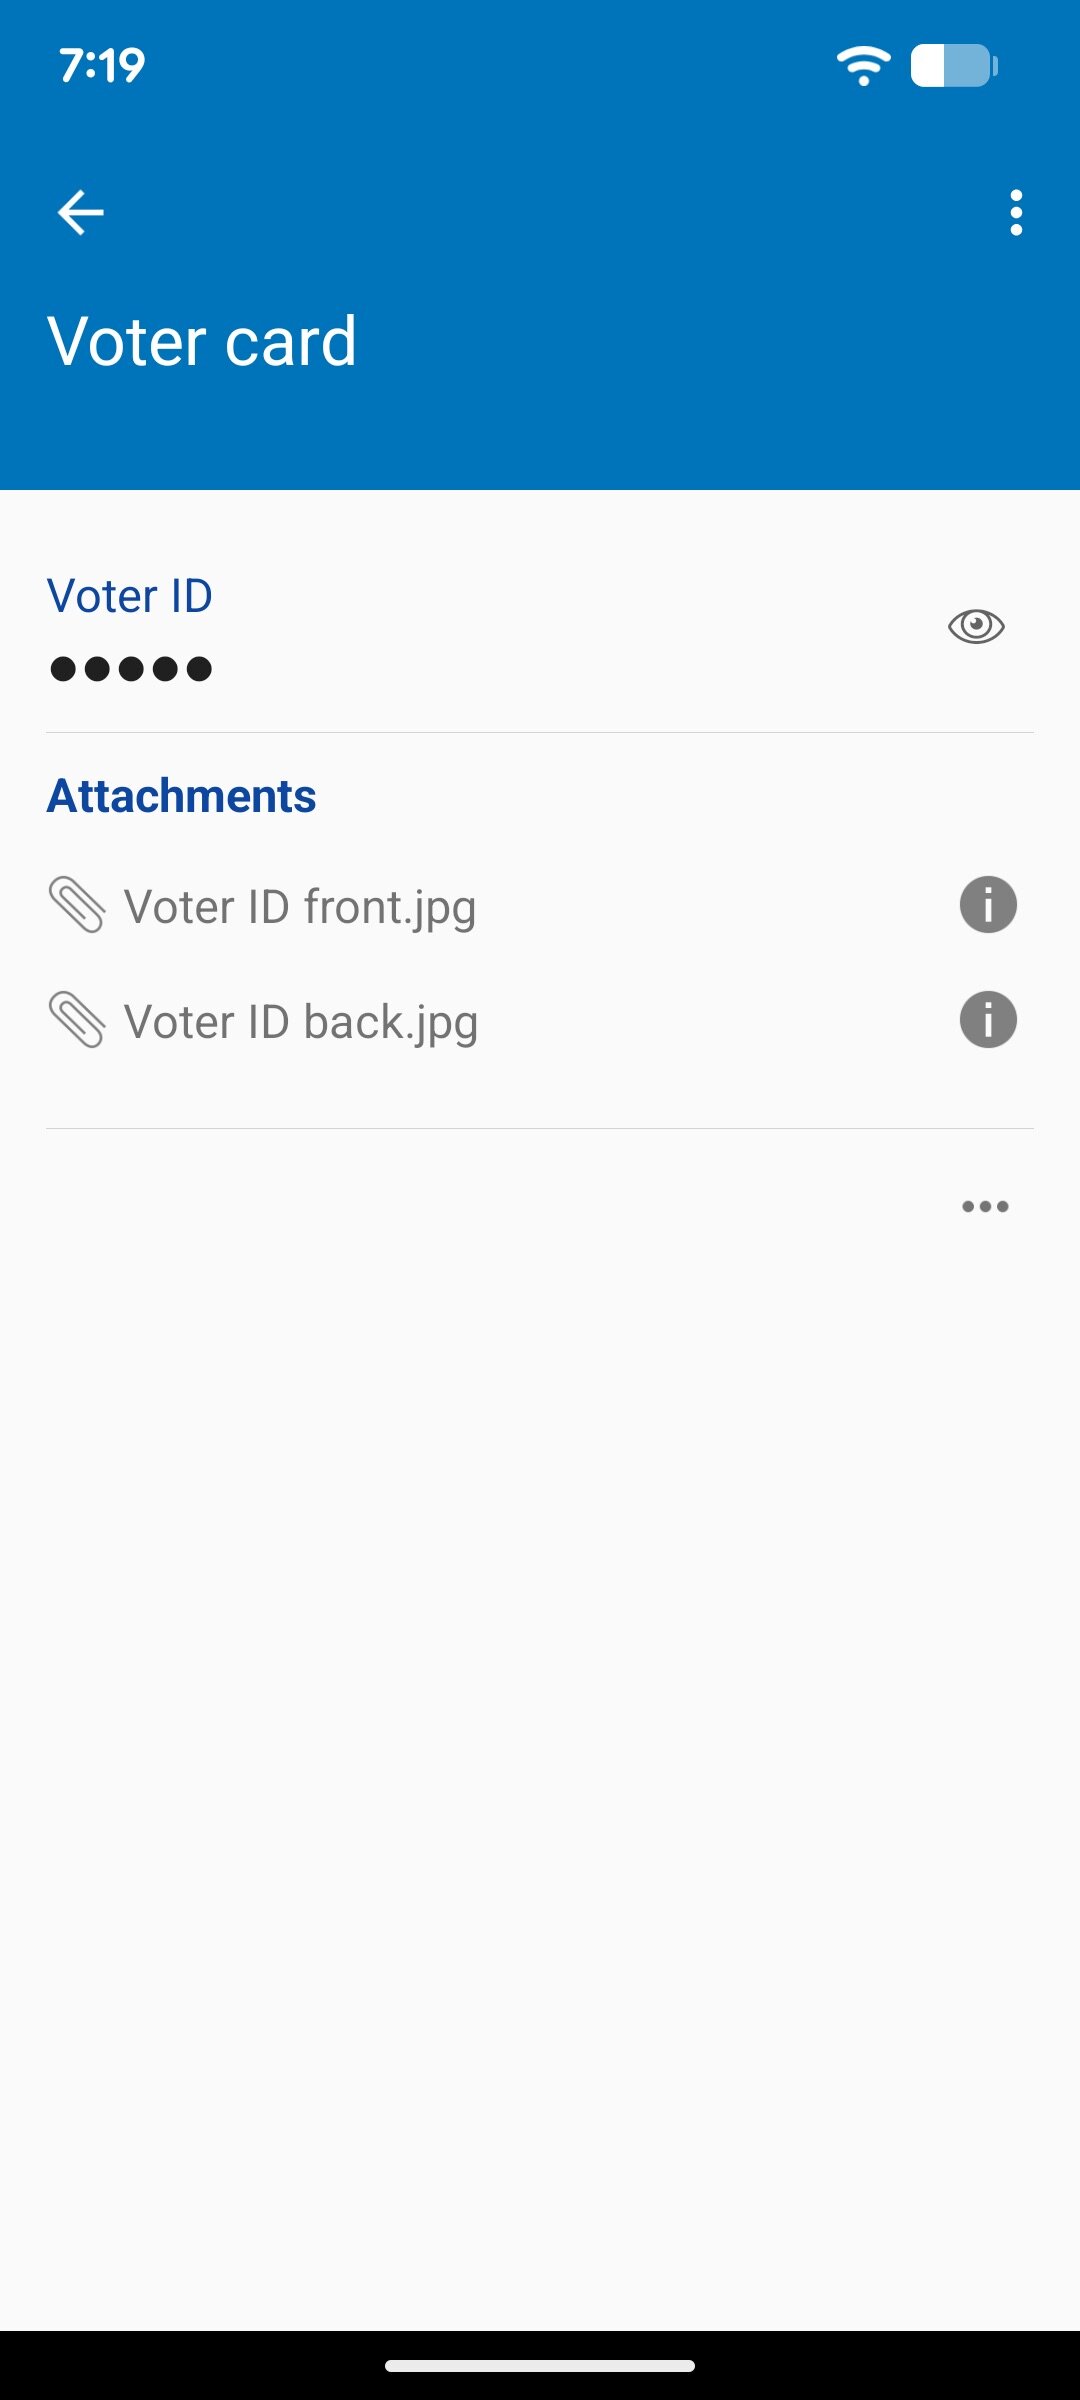Reveal the hidden Voter ID value
Viewport: 1080px width, 2400px height.
click(x=976, y=626)
